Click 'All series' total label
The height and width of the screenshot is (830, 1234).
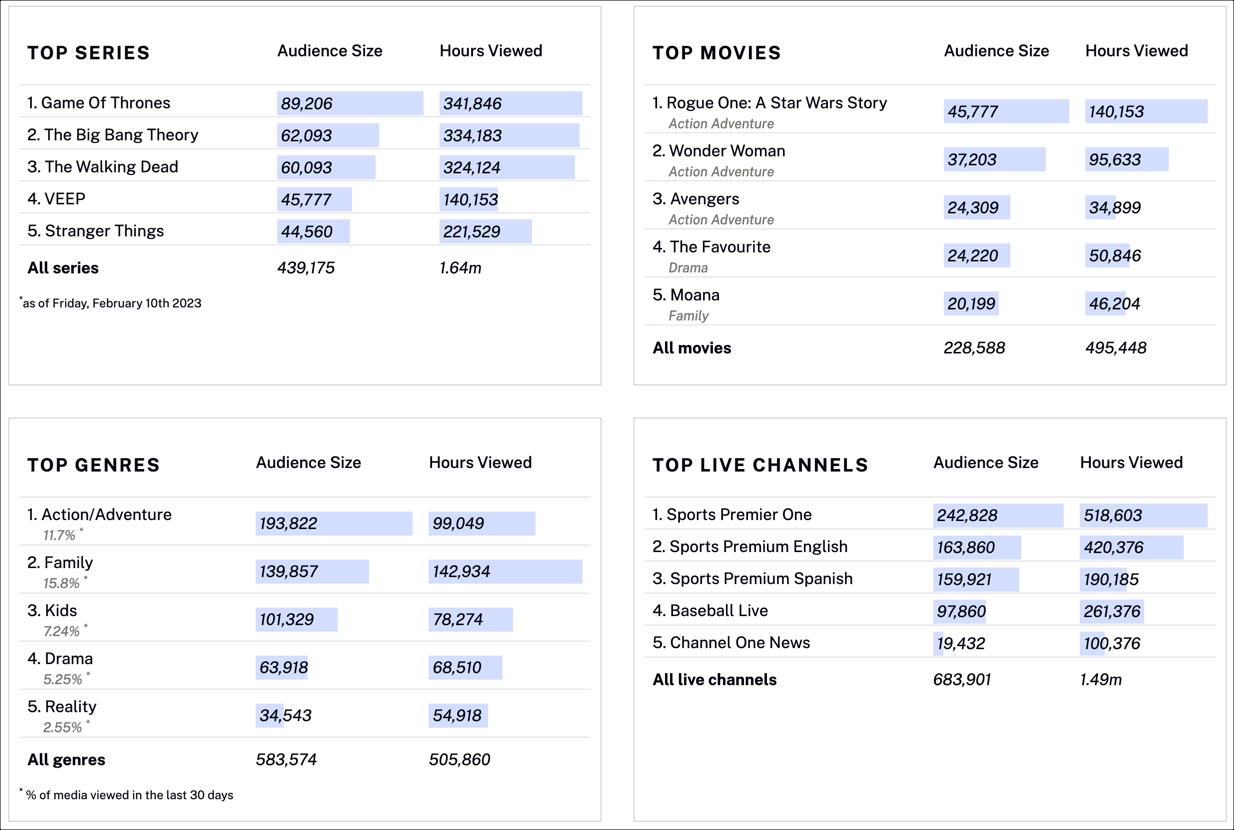point(63,268)
